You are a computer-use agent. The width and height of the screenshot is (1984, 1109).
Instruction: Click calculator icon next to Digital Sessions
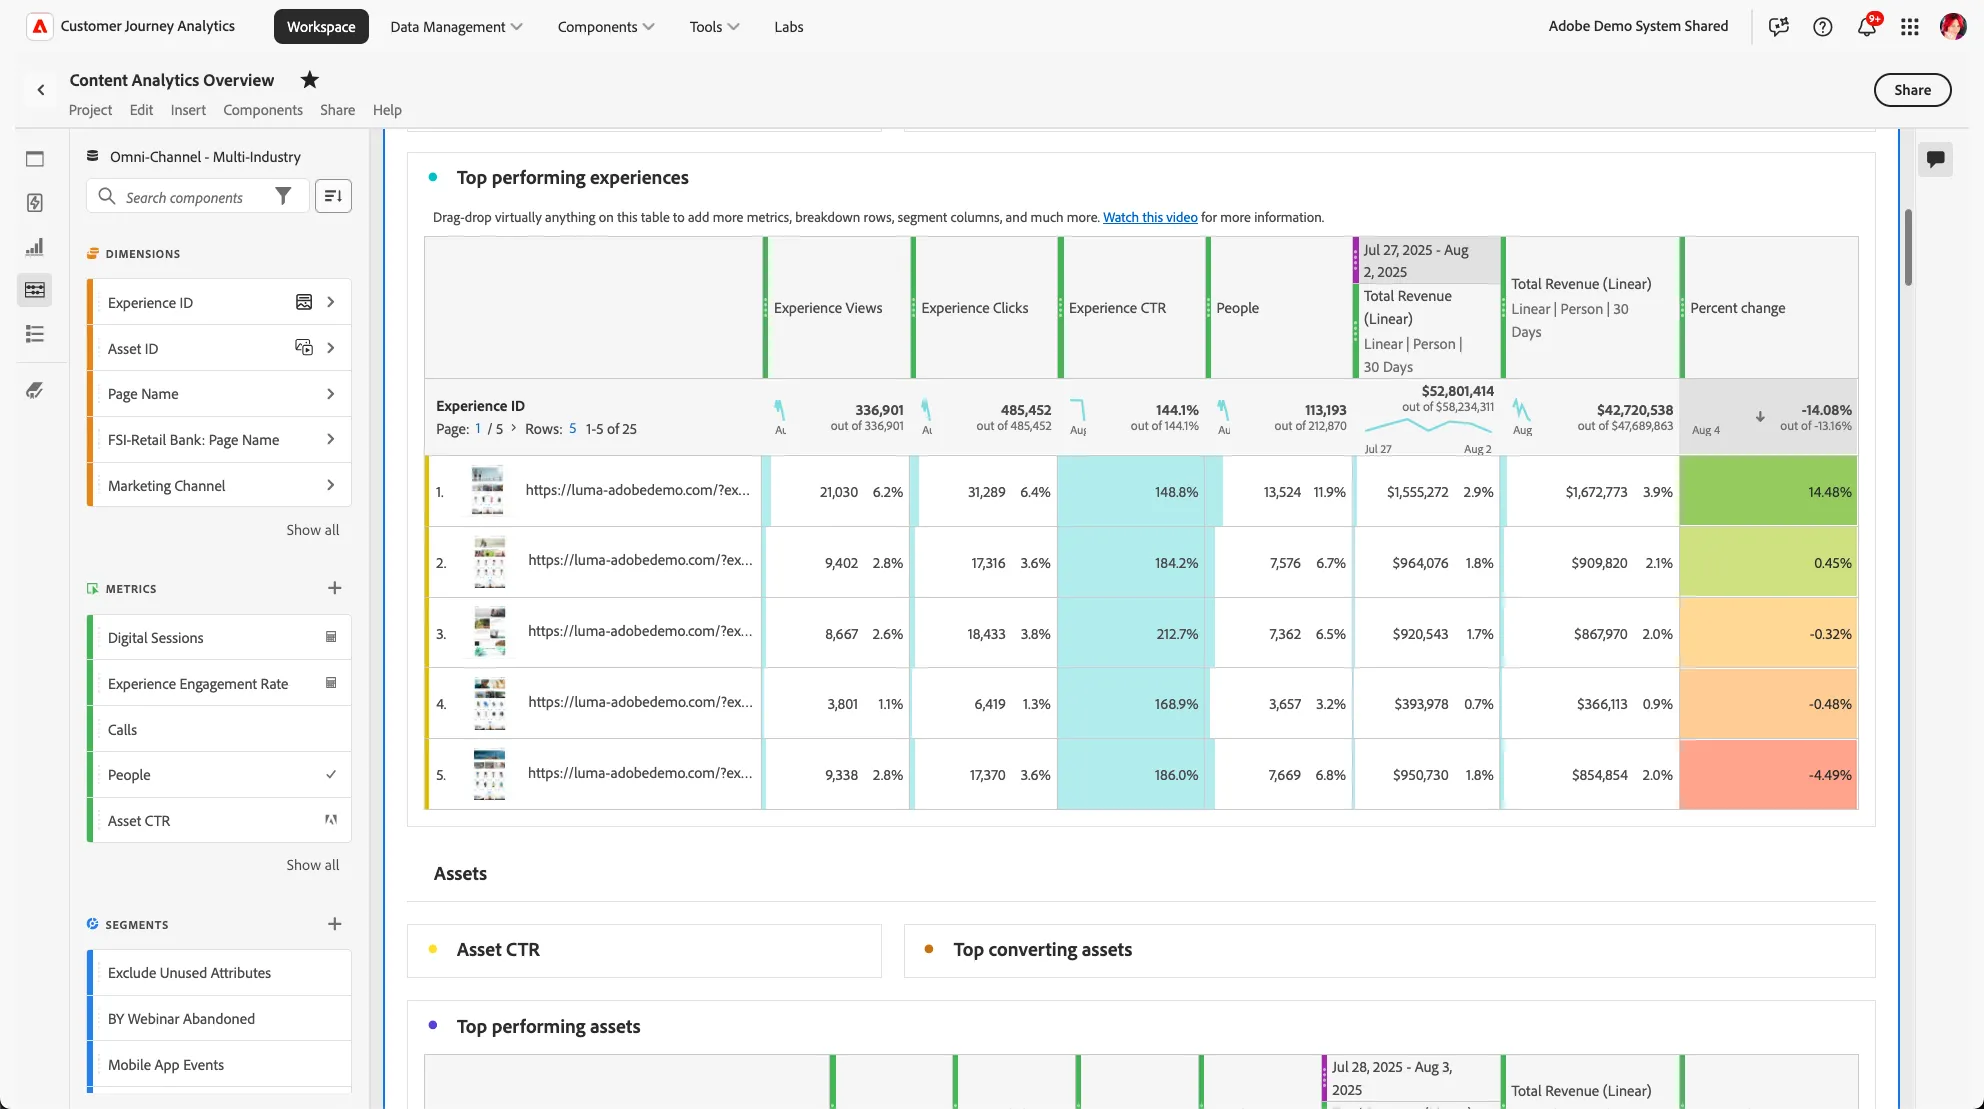pyautogui.click(x=331, y=637)
